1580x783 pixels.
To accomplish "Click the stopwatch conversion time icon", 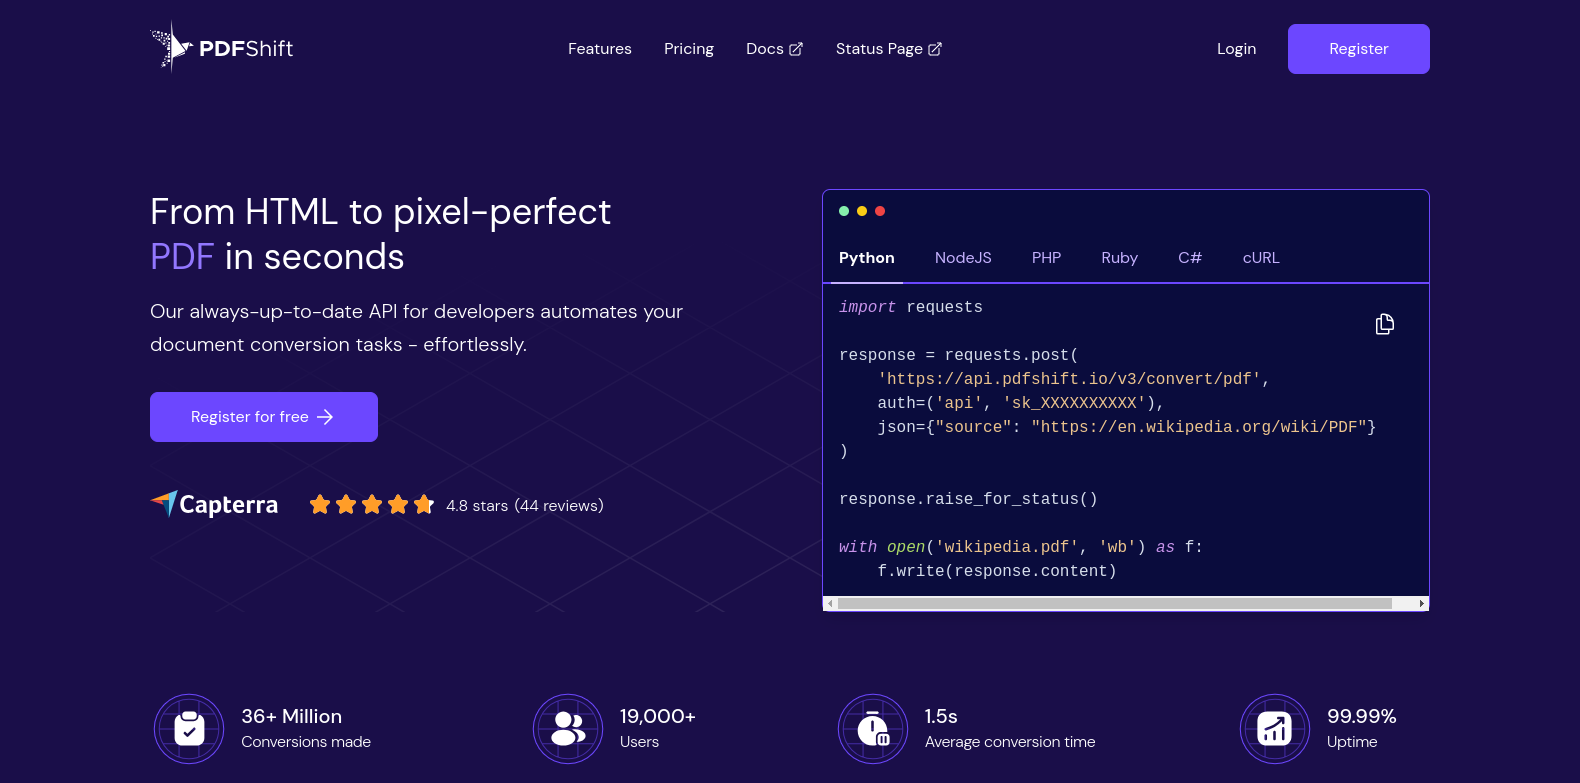I will pyautogui.click(x=873, y=729).
